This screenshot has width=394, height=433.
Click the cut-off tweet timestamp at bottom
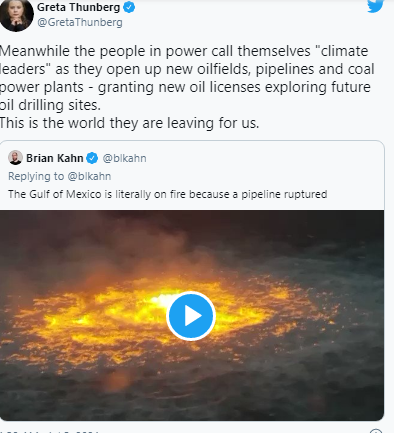point(50,431)
